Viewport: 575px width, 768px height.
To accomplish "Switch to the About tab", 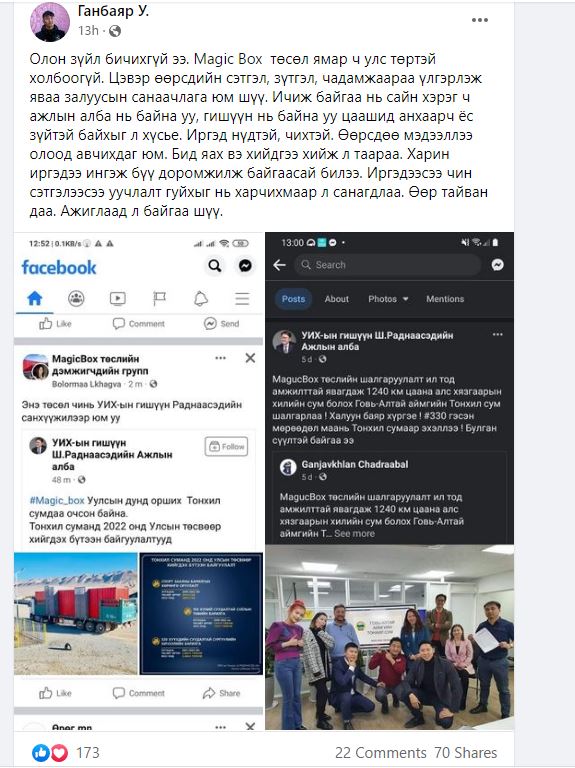I will coord(336,299).
